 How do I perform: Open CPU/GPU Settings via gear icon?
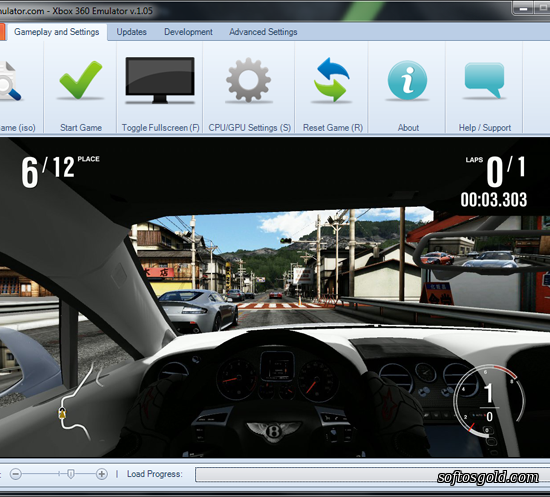pos(248,80)
